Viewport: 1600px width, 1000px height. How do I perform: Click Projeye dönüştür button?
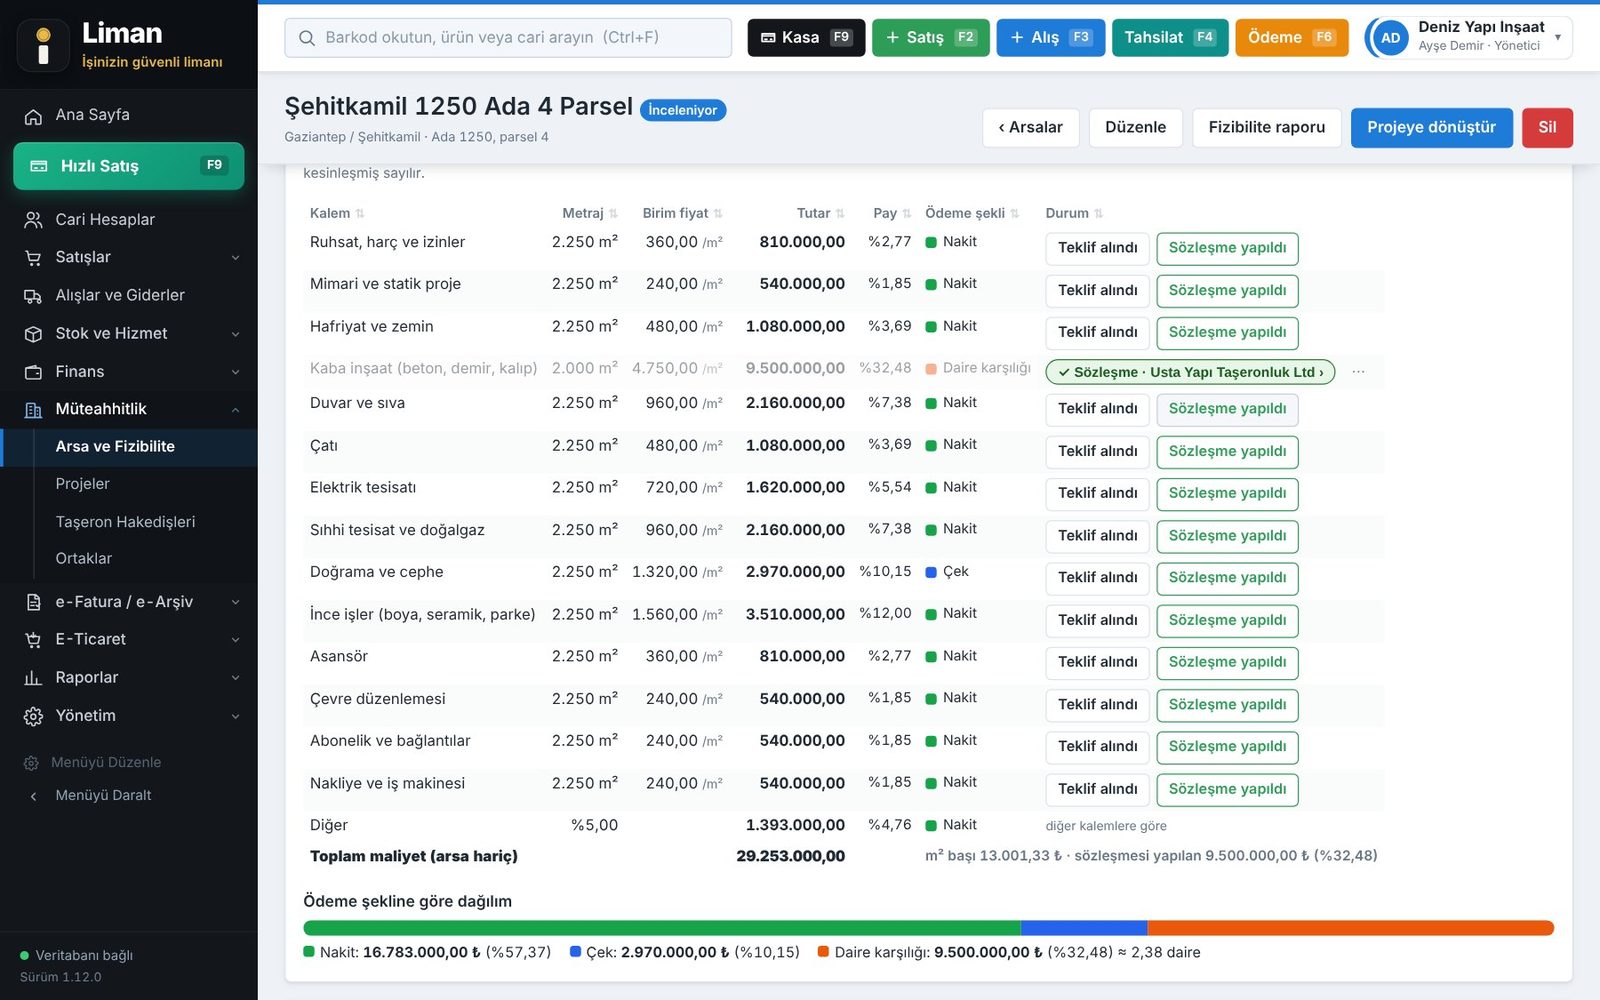[x=1431, y=127]
